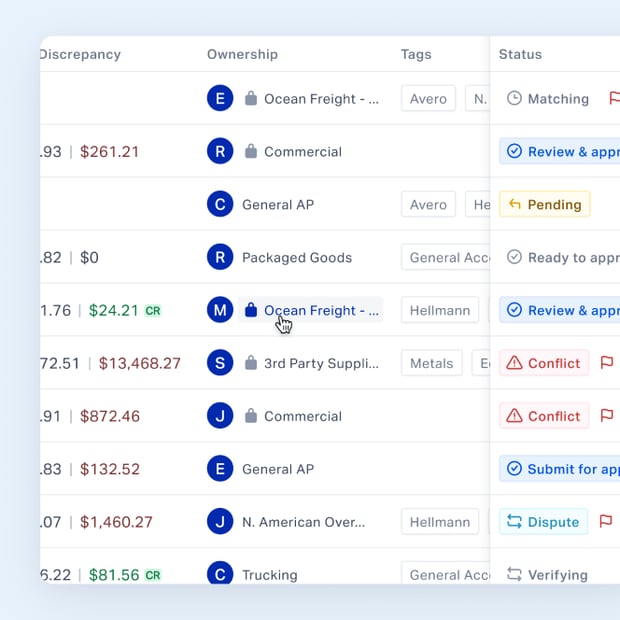620x620 pixels.
Task: Open the Pending status badge
Action: pyautogui.click(x=544, y=204)
